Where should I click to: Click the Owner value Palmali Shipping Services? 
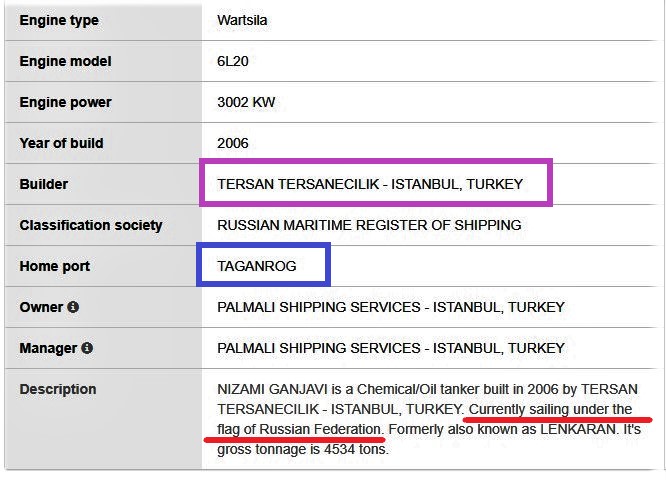[x=391, y=307]
